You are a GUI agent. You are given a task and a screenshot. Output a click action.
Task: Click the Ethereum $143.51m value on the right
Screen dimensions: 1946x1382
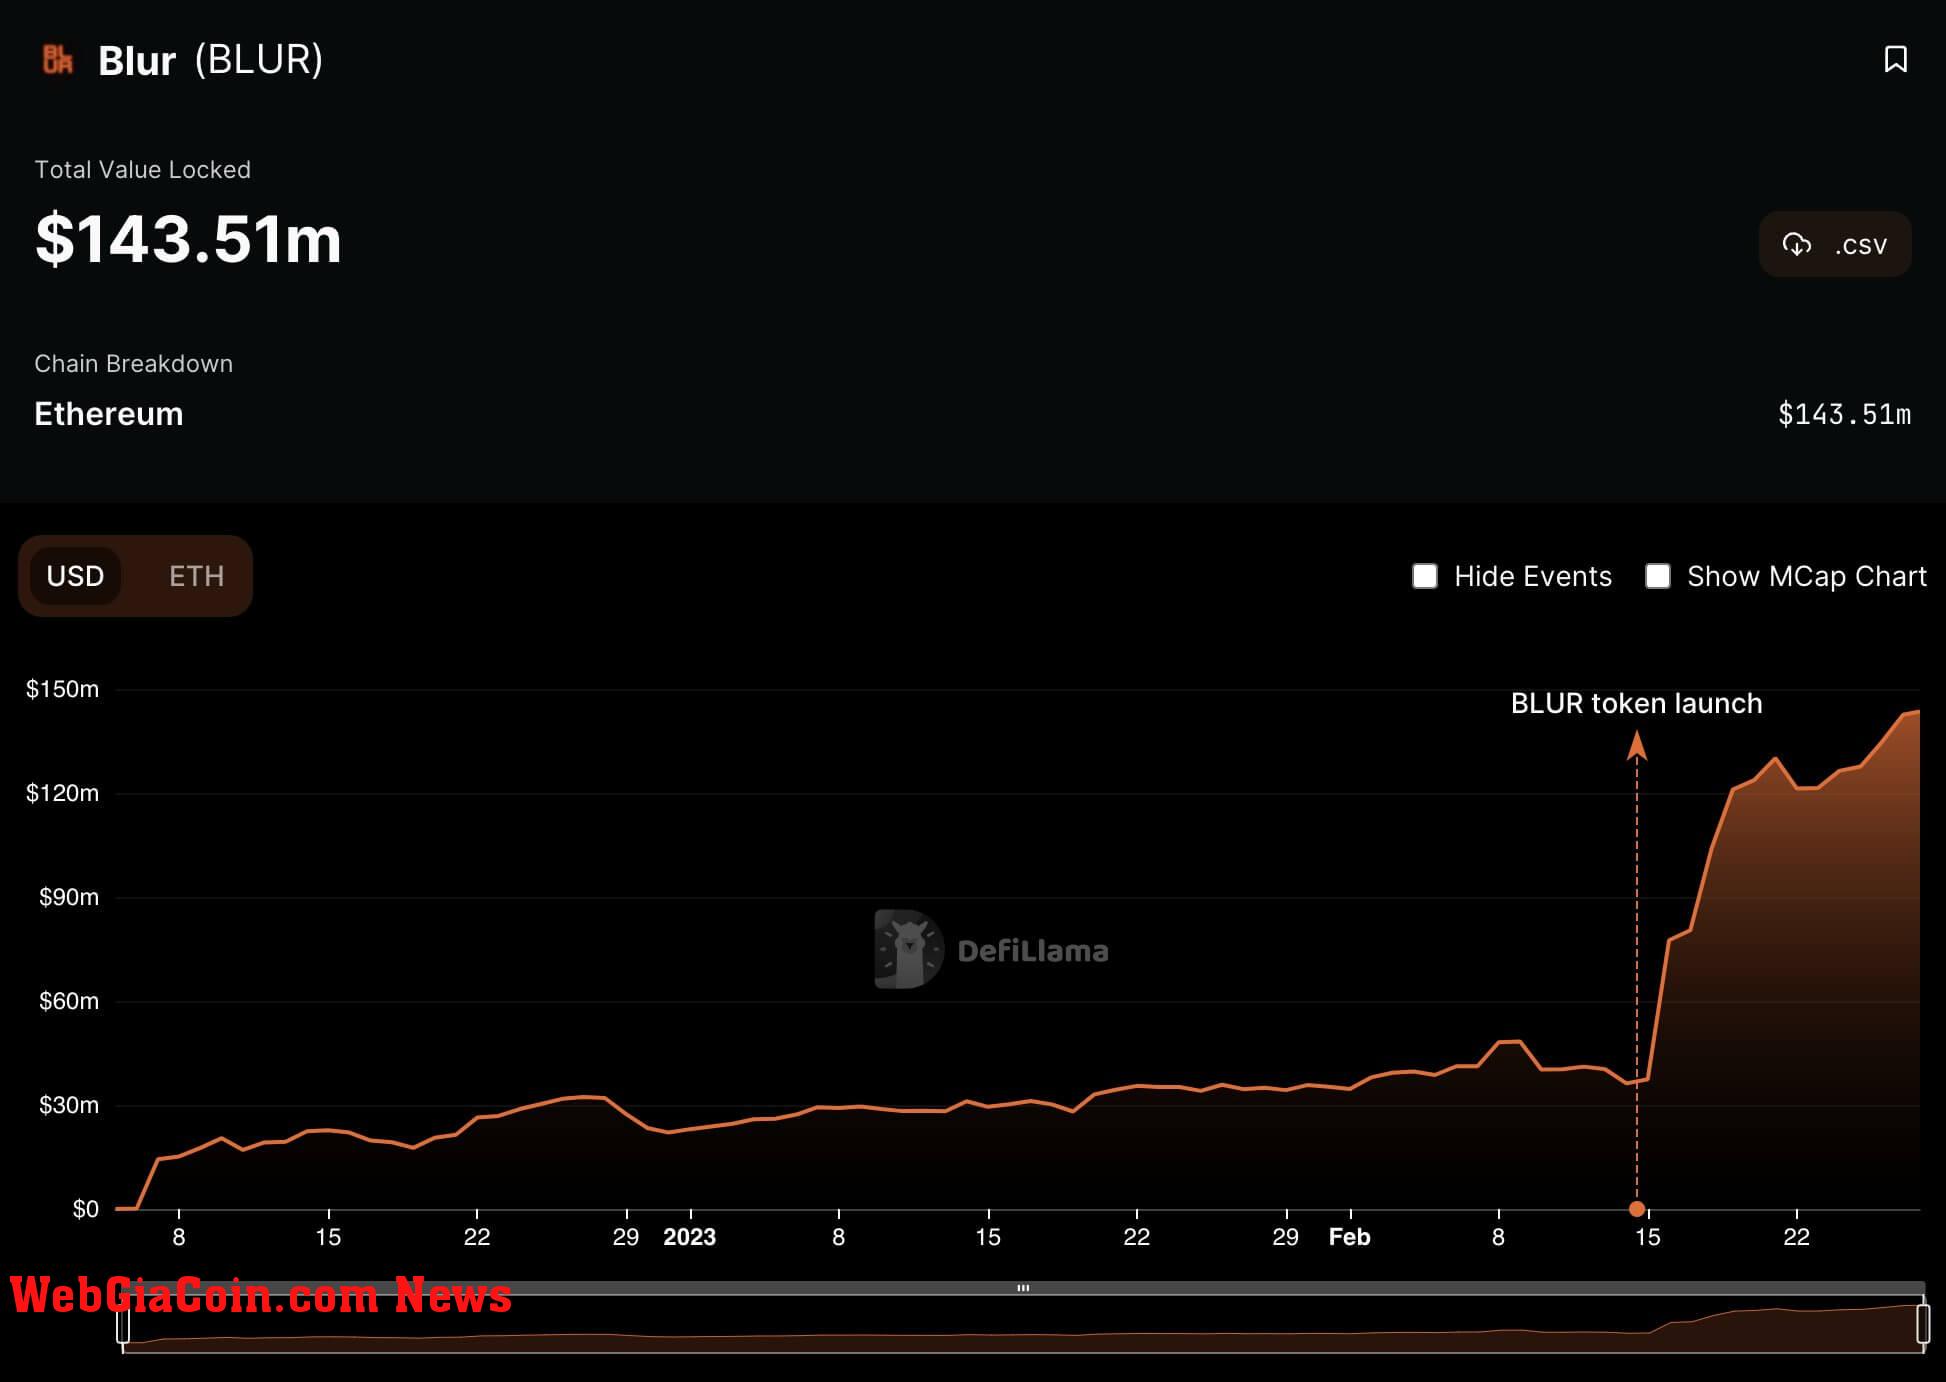(x=1844, y=414)
